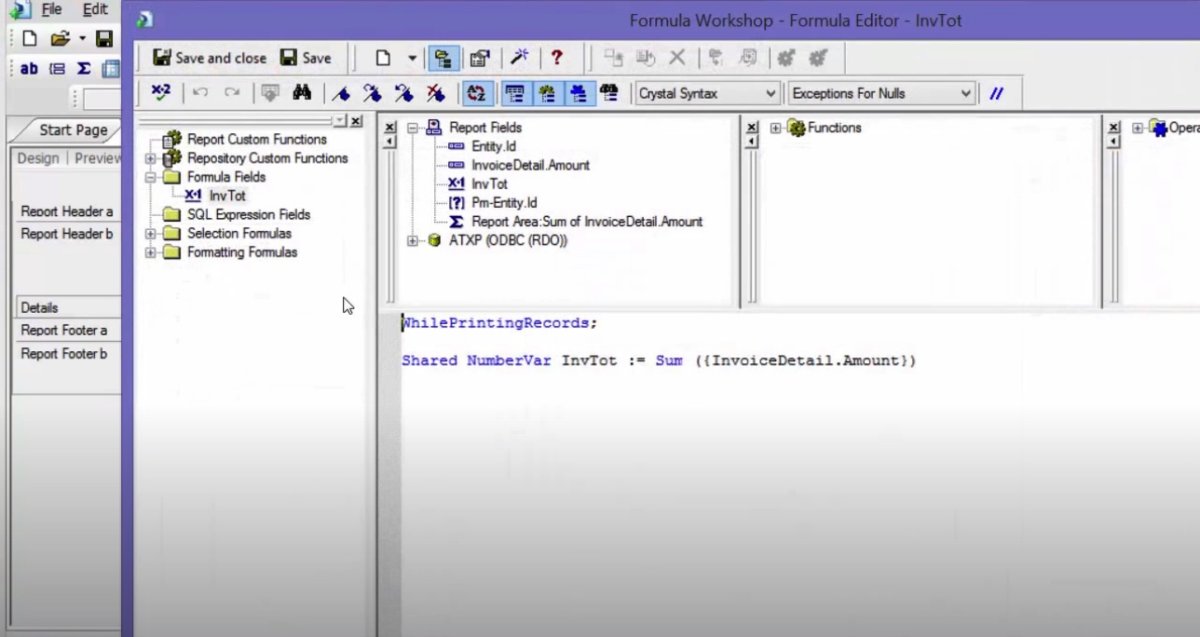Screen dimensions: 1200x637
Task: Click the check formula syntax icon
Action: [160, 93]
